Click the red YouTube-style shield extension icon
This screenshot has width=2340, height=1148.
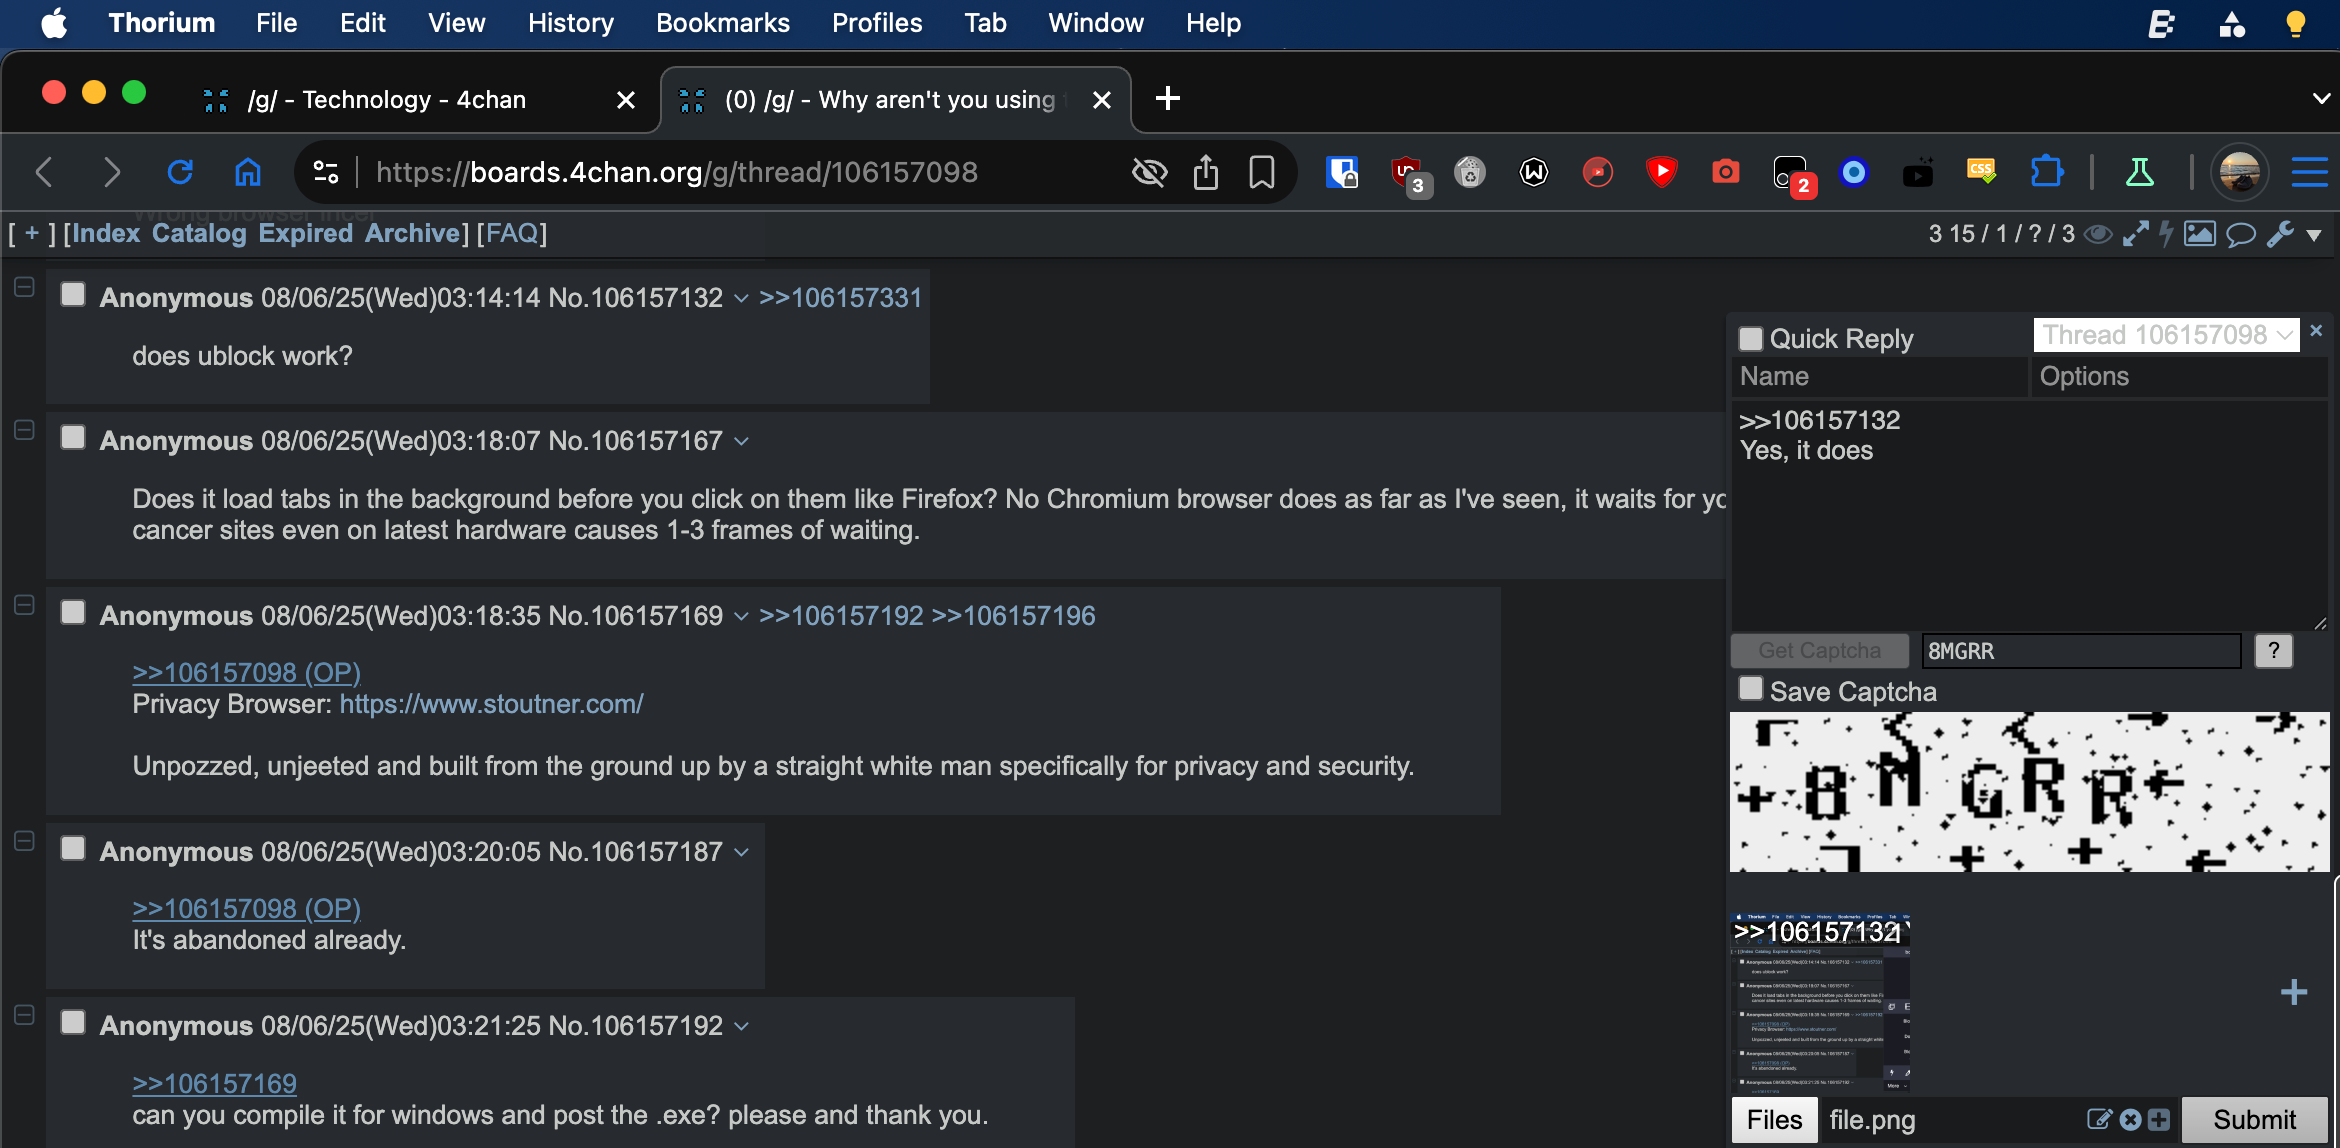[1661, 173]
